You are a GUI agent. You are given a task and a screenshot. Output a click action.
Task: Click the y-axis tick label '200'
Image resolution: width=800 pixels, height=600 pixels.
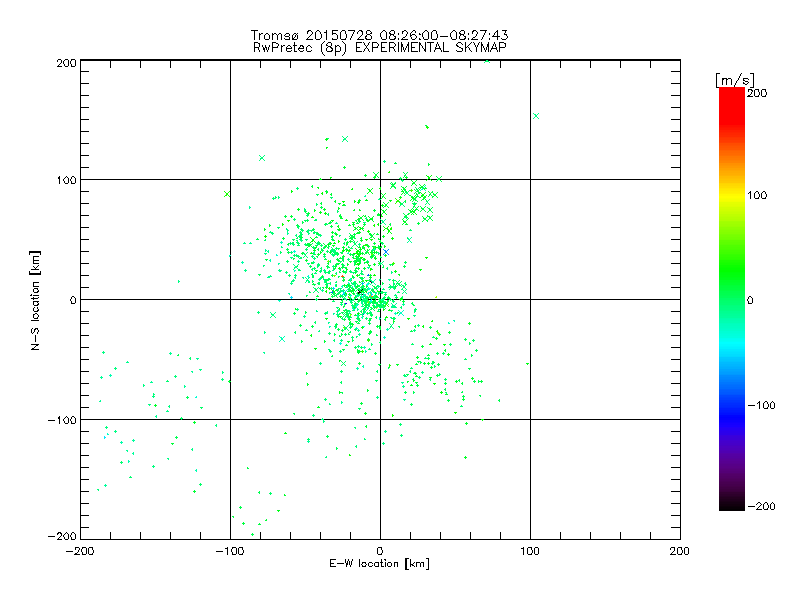pos(66,63)
